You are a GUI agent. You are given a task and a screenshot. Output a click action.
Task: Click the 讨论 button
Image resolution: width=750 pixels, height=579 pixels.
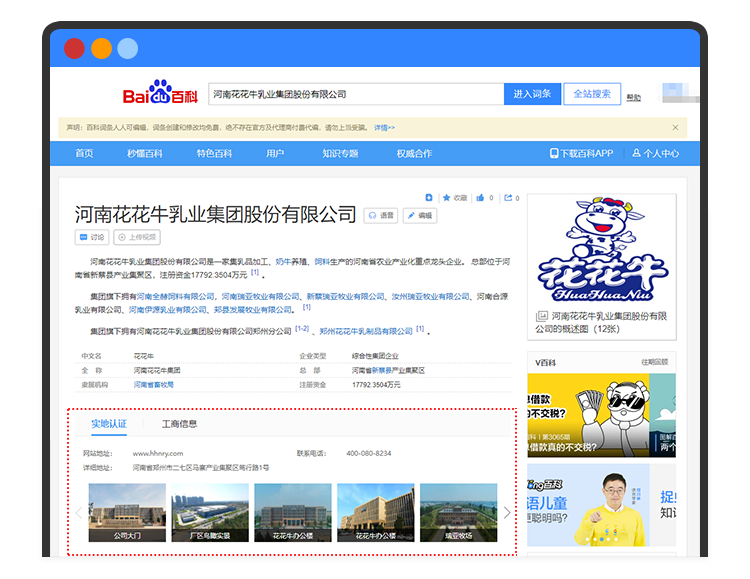92,237
